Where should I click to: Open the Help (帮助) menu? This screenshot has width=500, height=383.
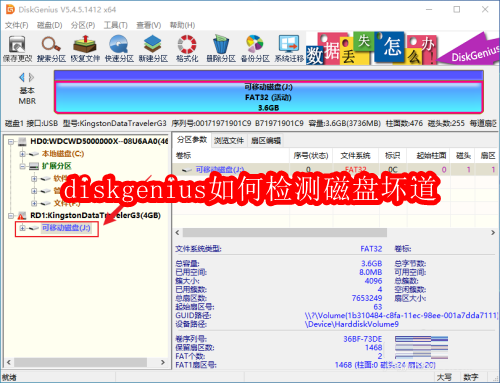(x=182, y=25)
